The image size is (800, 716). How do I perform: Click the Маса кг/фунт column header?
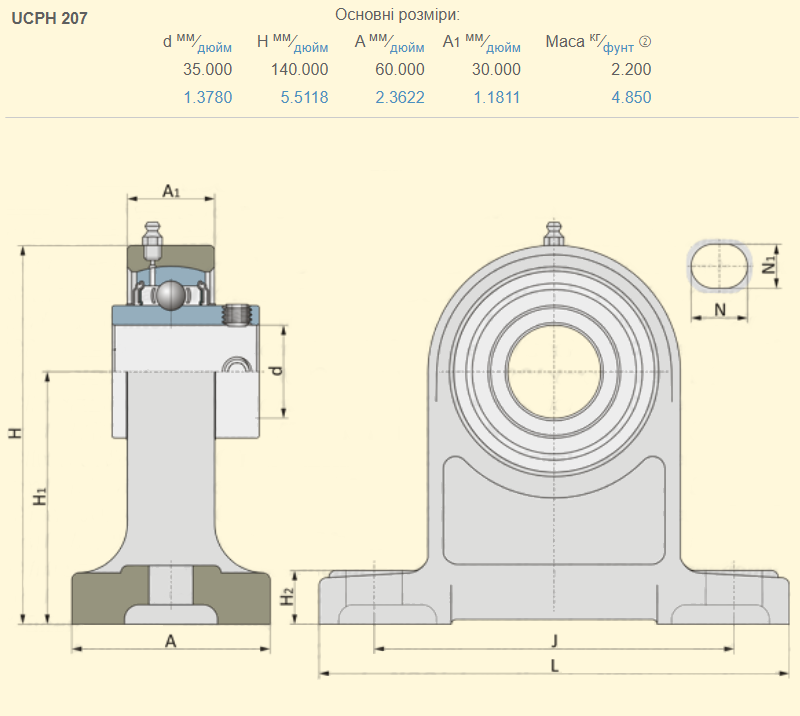click(x=590, y=42)
